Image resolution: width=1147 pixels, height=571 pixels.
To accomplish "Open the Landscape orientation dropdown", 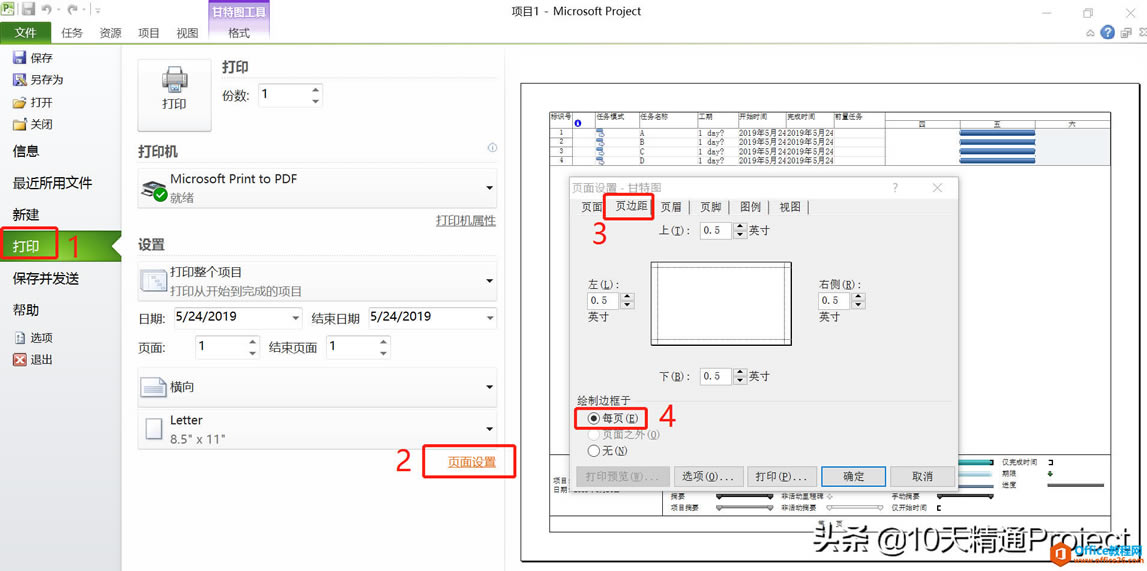I will click(317, 387).
